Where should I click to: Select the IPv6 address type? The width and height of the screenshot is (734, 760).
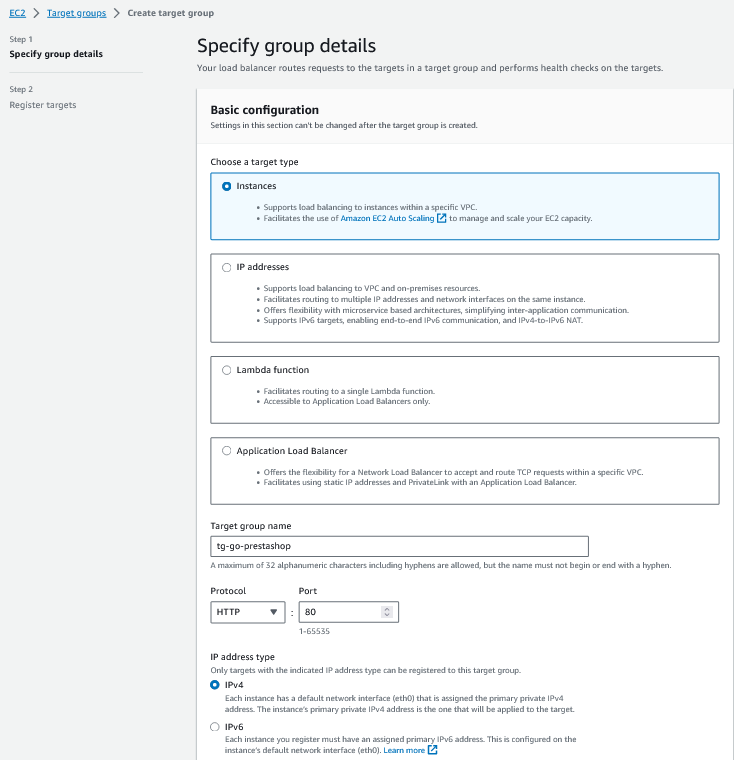point(216,727)
